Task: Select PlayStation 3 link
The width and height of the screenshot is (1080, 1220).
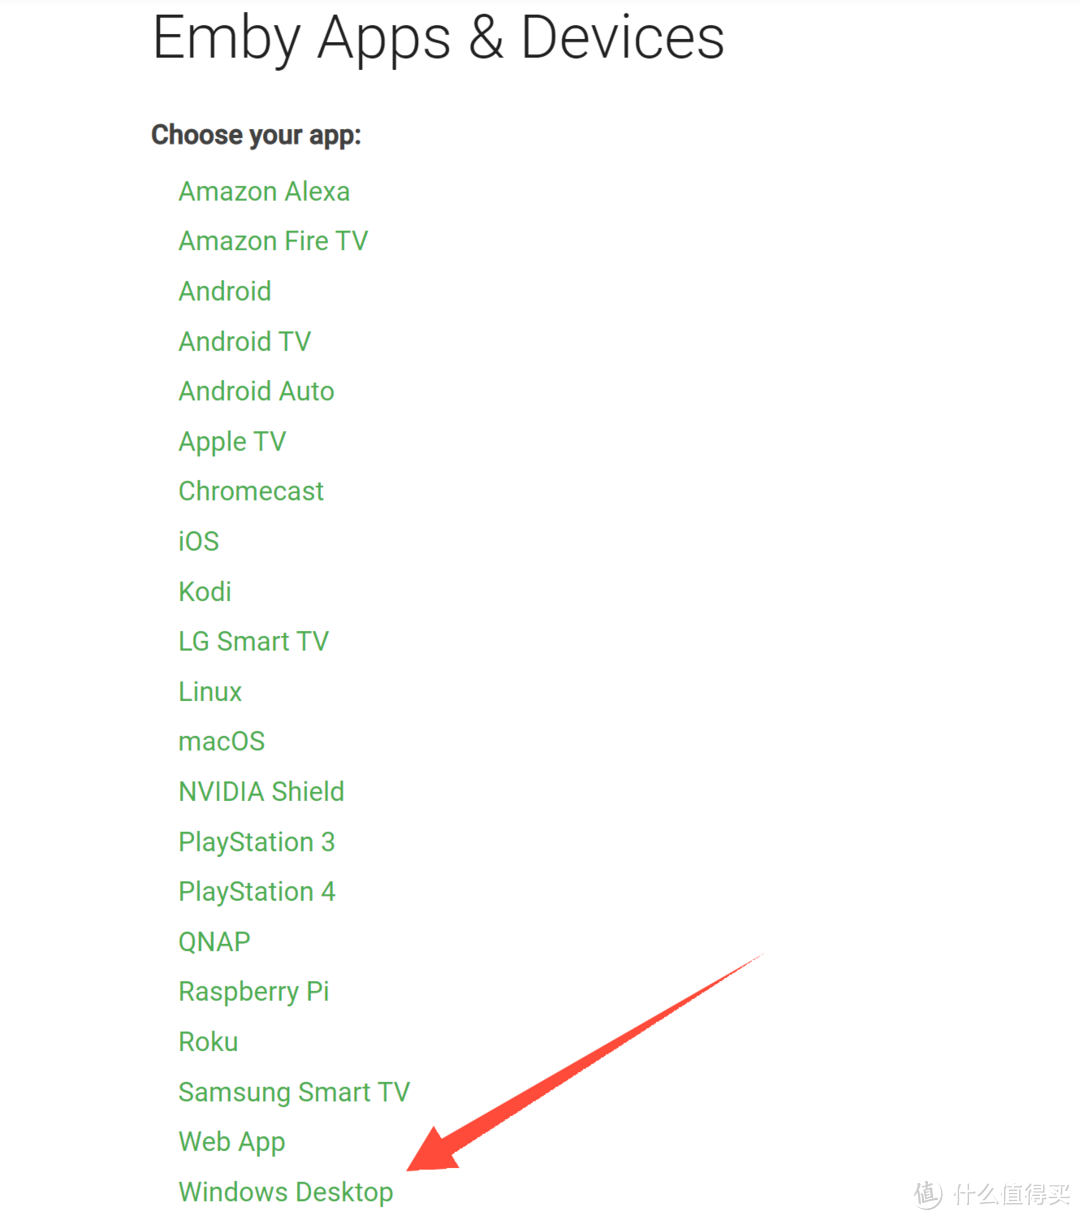Action: click(x=257, y=842)
